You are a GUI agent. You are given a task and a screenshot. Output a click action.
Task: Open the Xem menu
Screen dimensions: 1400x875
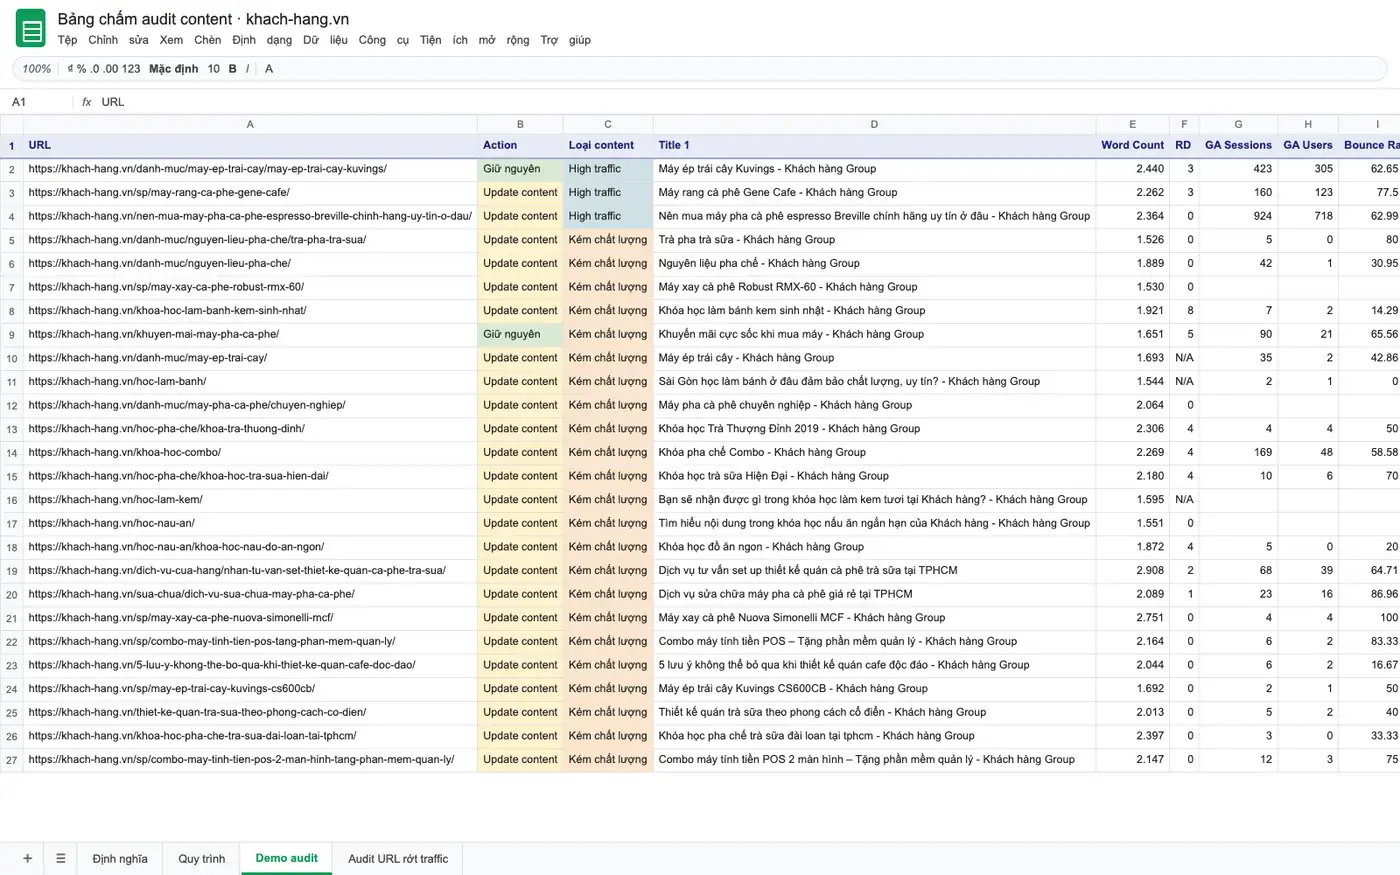click(x=171, y=40)
